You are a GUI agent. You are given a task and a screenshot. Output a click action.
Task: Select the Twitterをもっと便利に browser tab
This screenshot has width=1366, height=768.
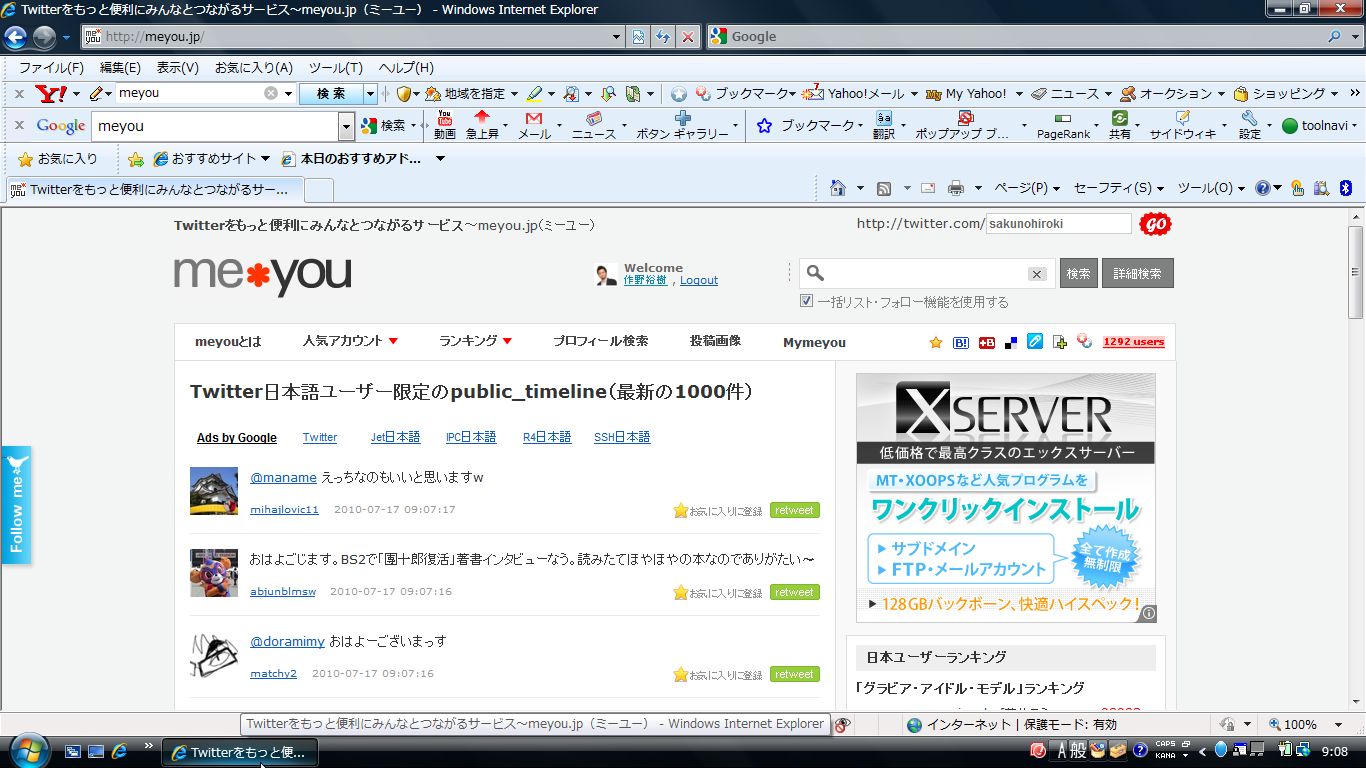coord(154,189)
